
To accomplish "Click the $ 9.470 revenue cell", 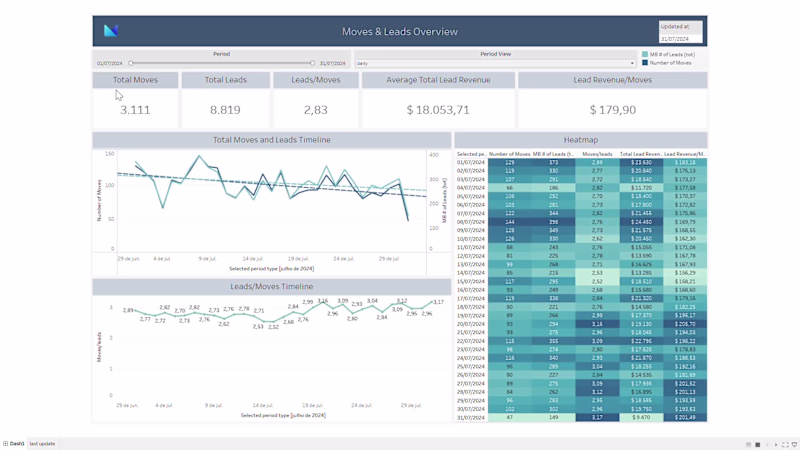I will coord(641,418).
